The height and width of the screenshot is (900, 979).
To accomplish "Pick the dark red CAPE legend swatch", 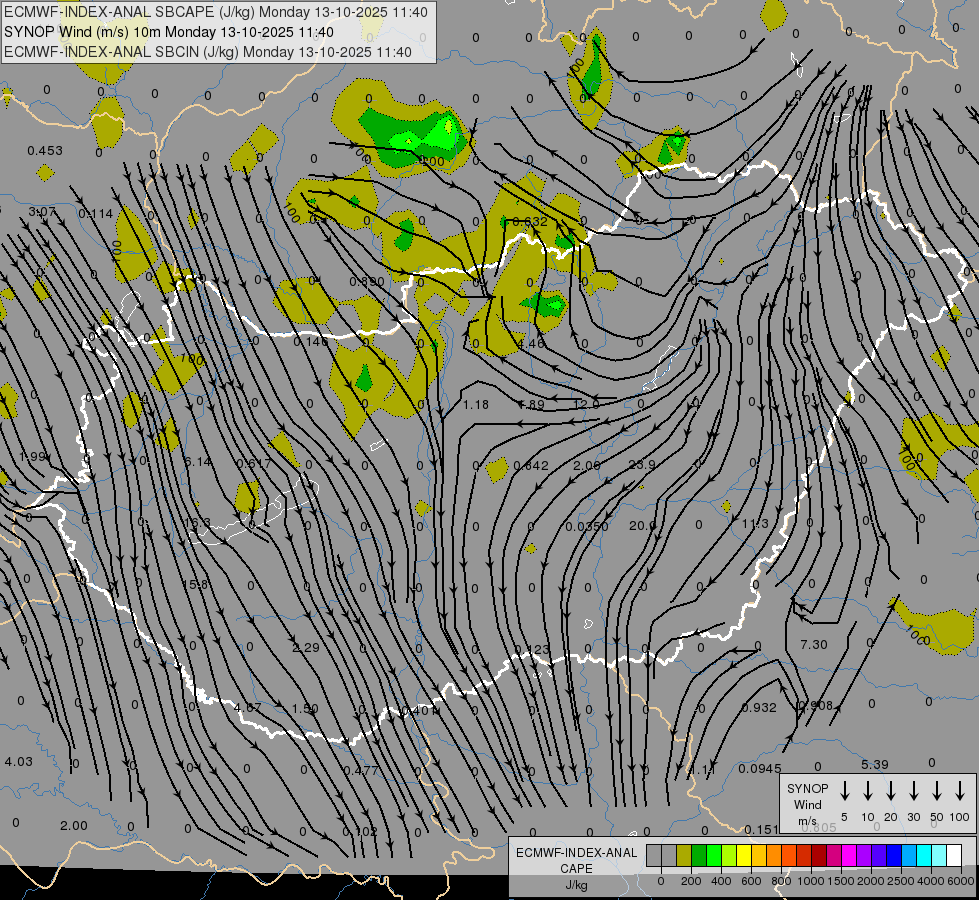I will [x=819, y=855].
